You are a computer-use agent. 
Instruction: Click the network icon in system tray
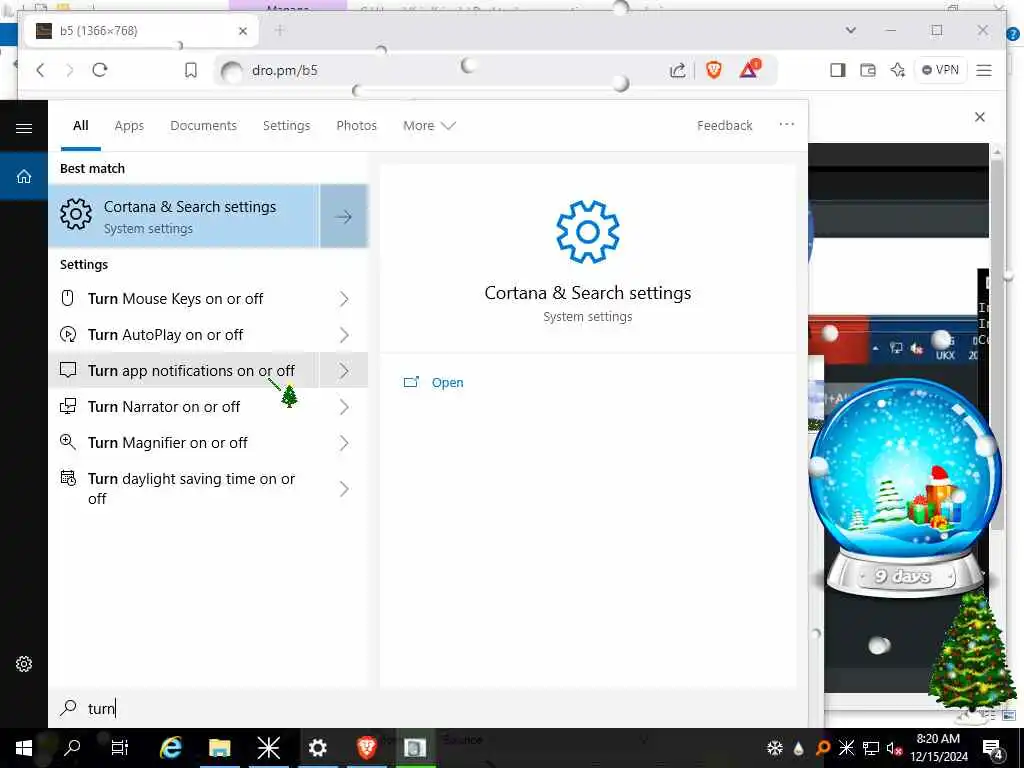tap(871, 748)
